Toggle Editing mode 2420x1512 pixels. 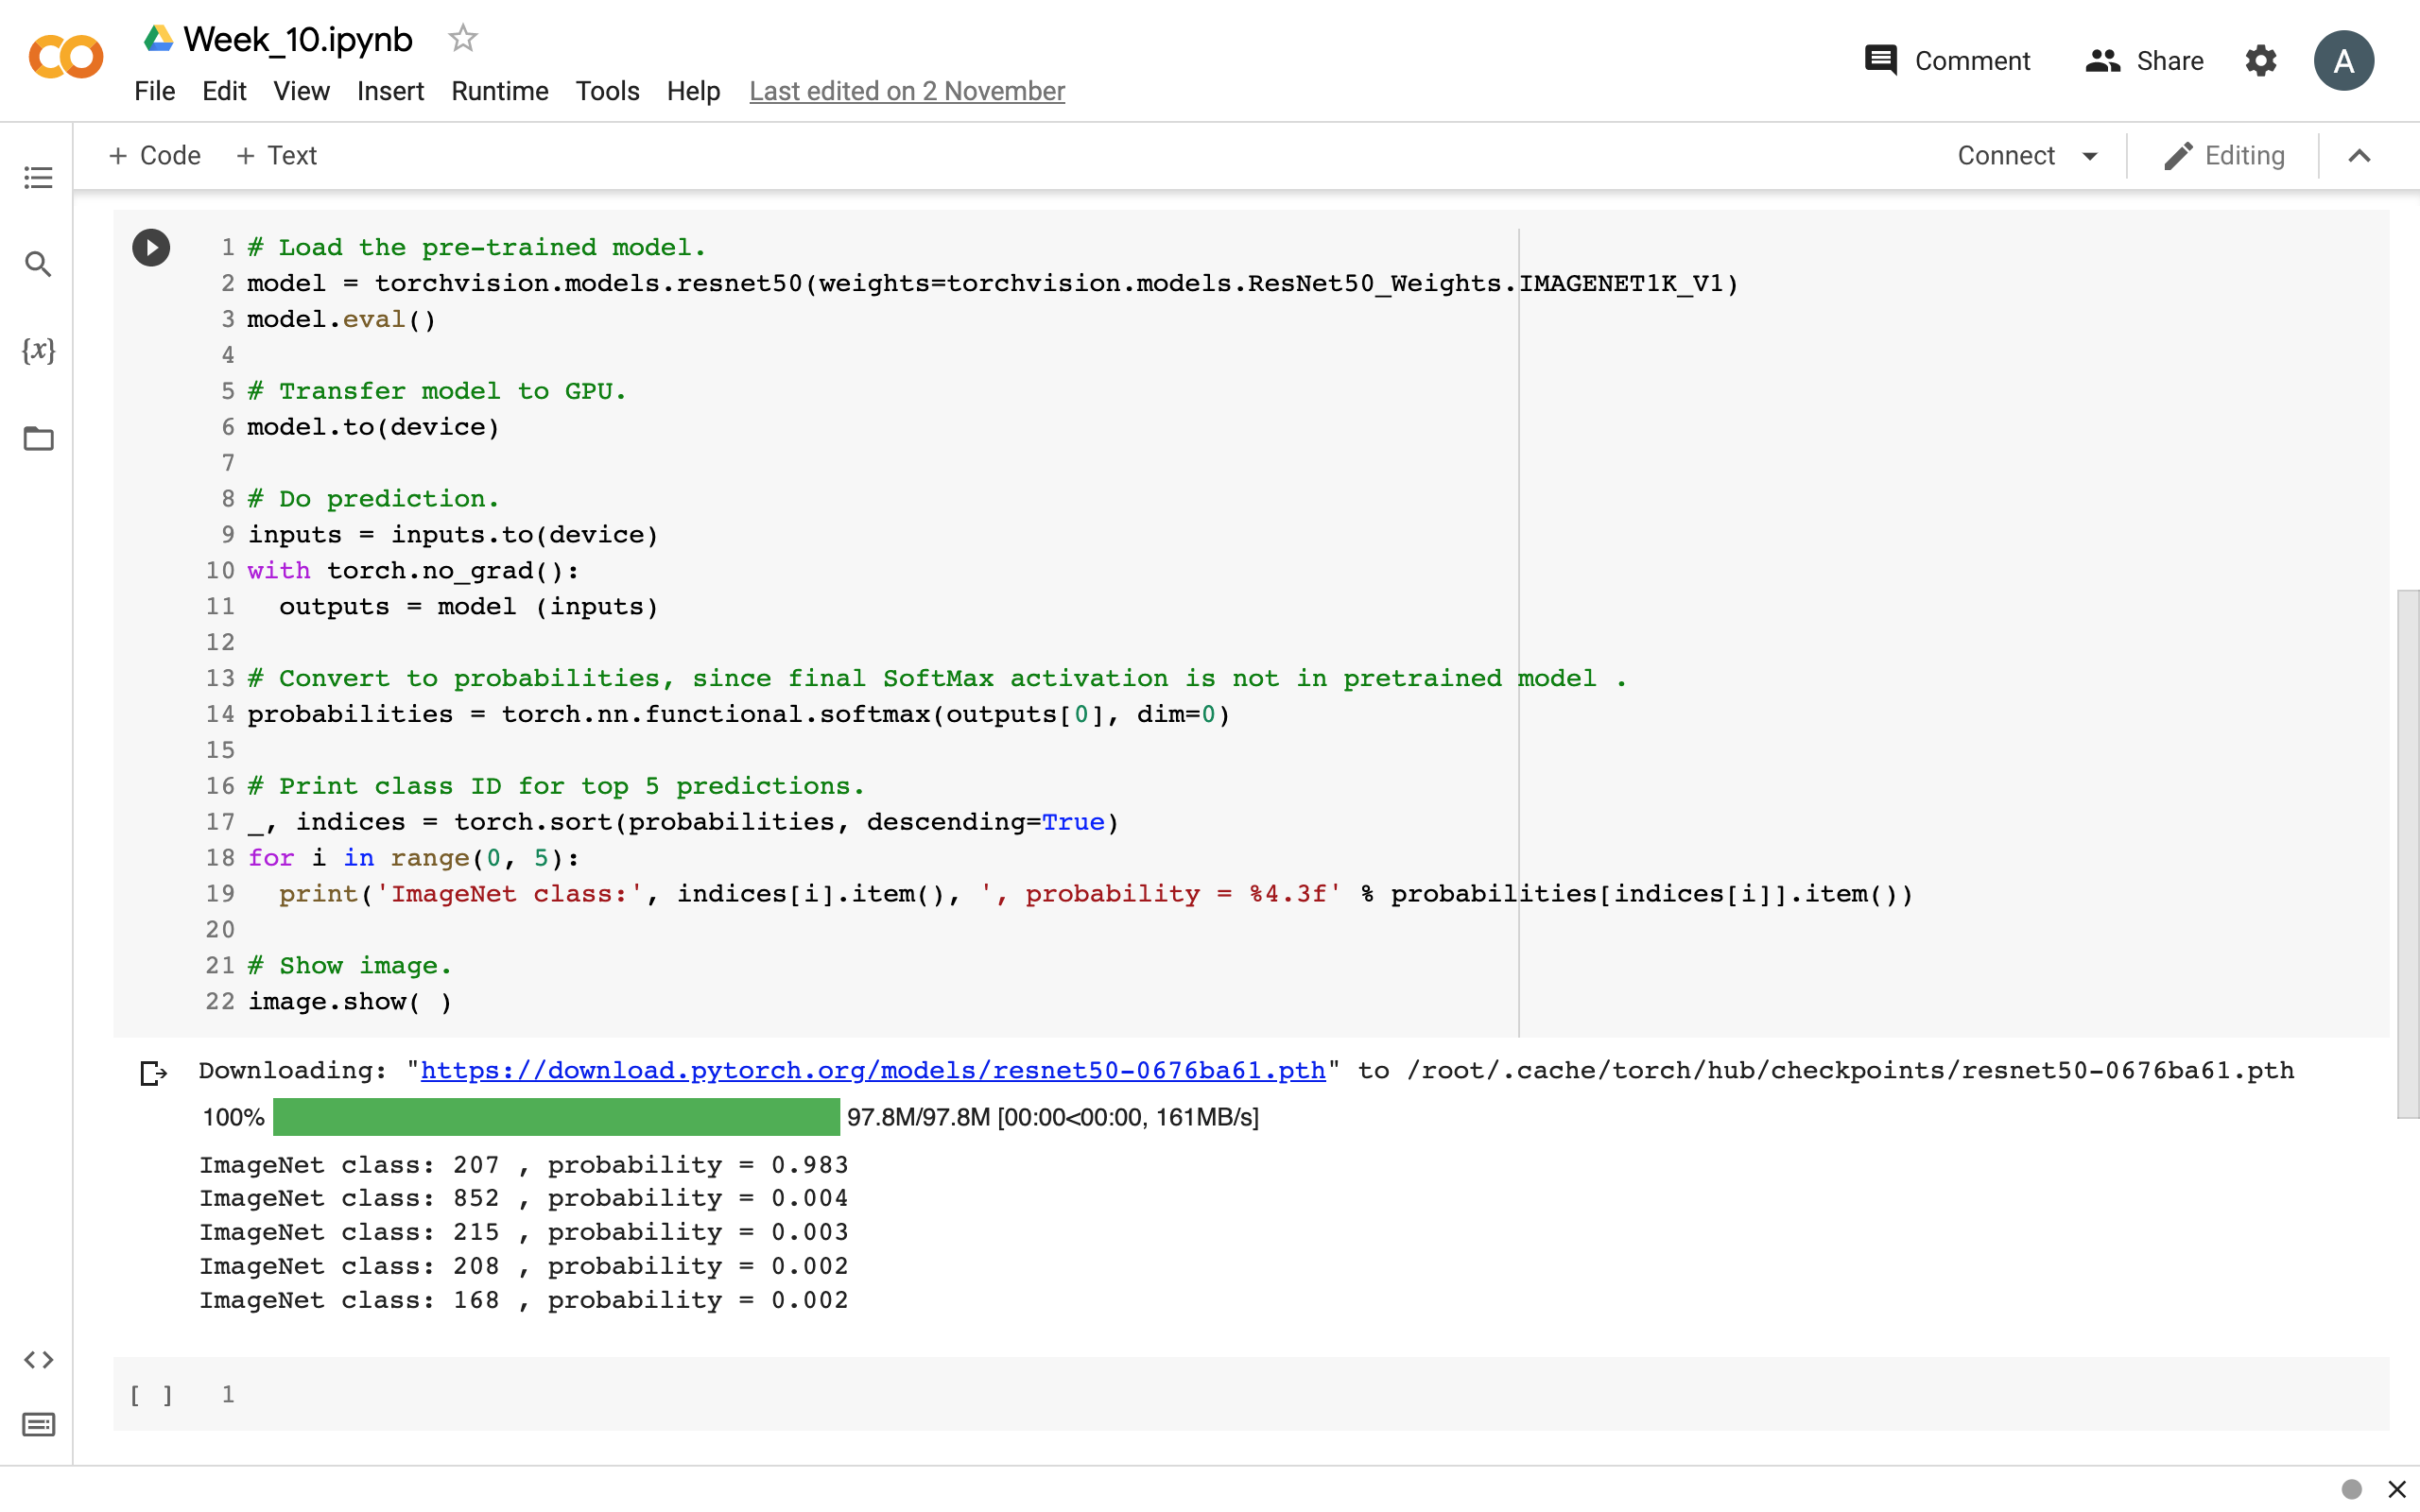pos(2224,155)
